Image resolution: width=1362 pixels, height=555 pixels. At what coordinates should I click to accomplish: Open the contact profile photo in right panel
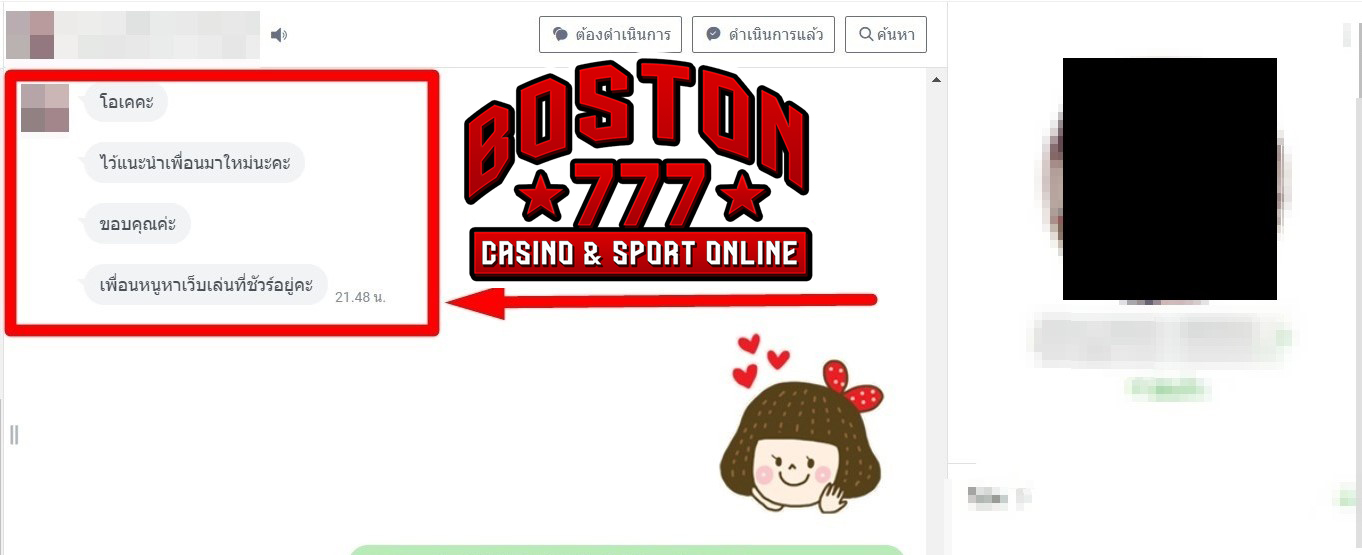pos(1170,179)
